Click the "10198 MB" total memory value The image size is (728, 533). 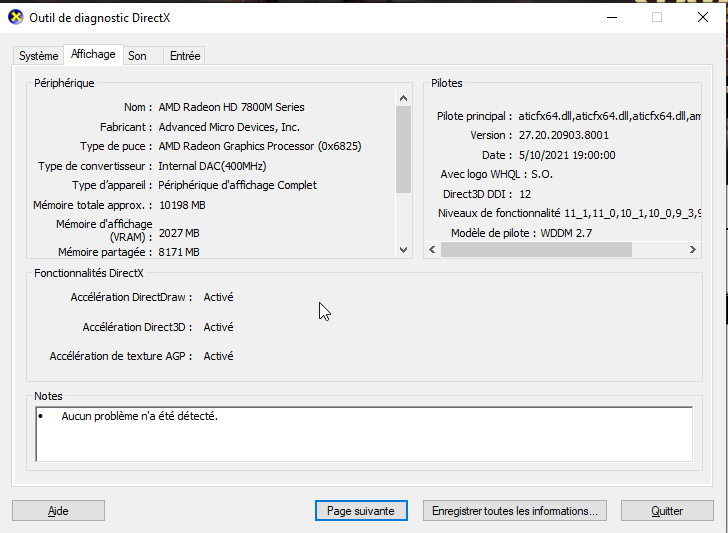click(182, 205)
